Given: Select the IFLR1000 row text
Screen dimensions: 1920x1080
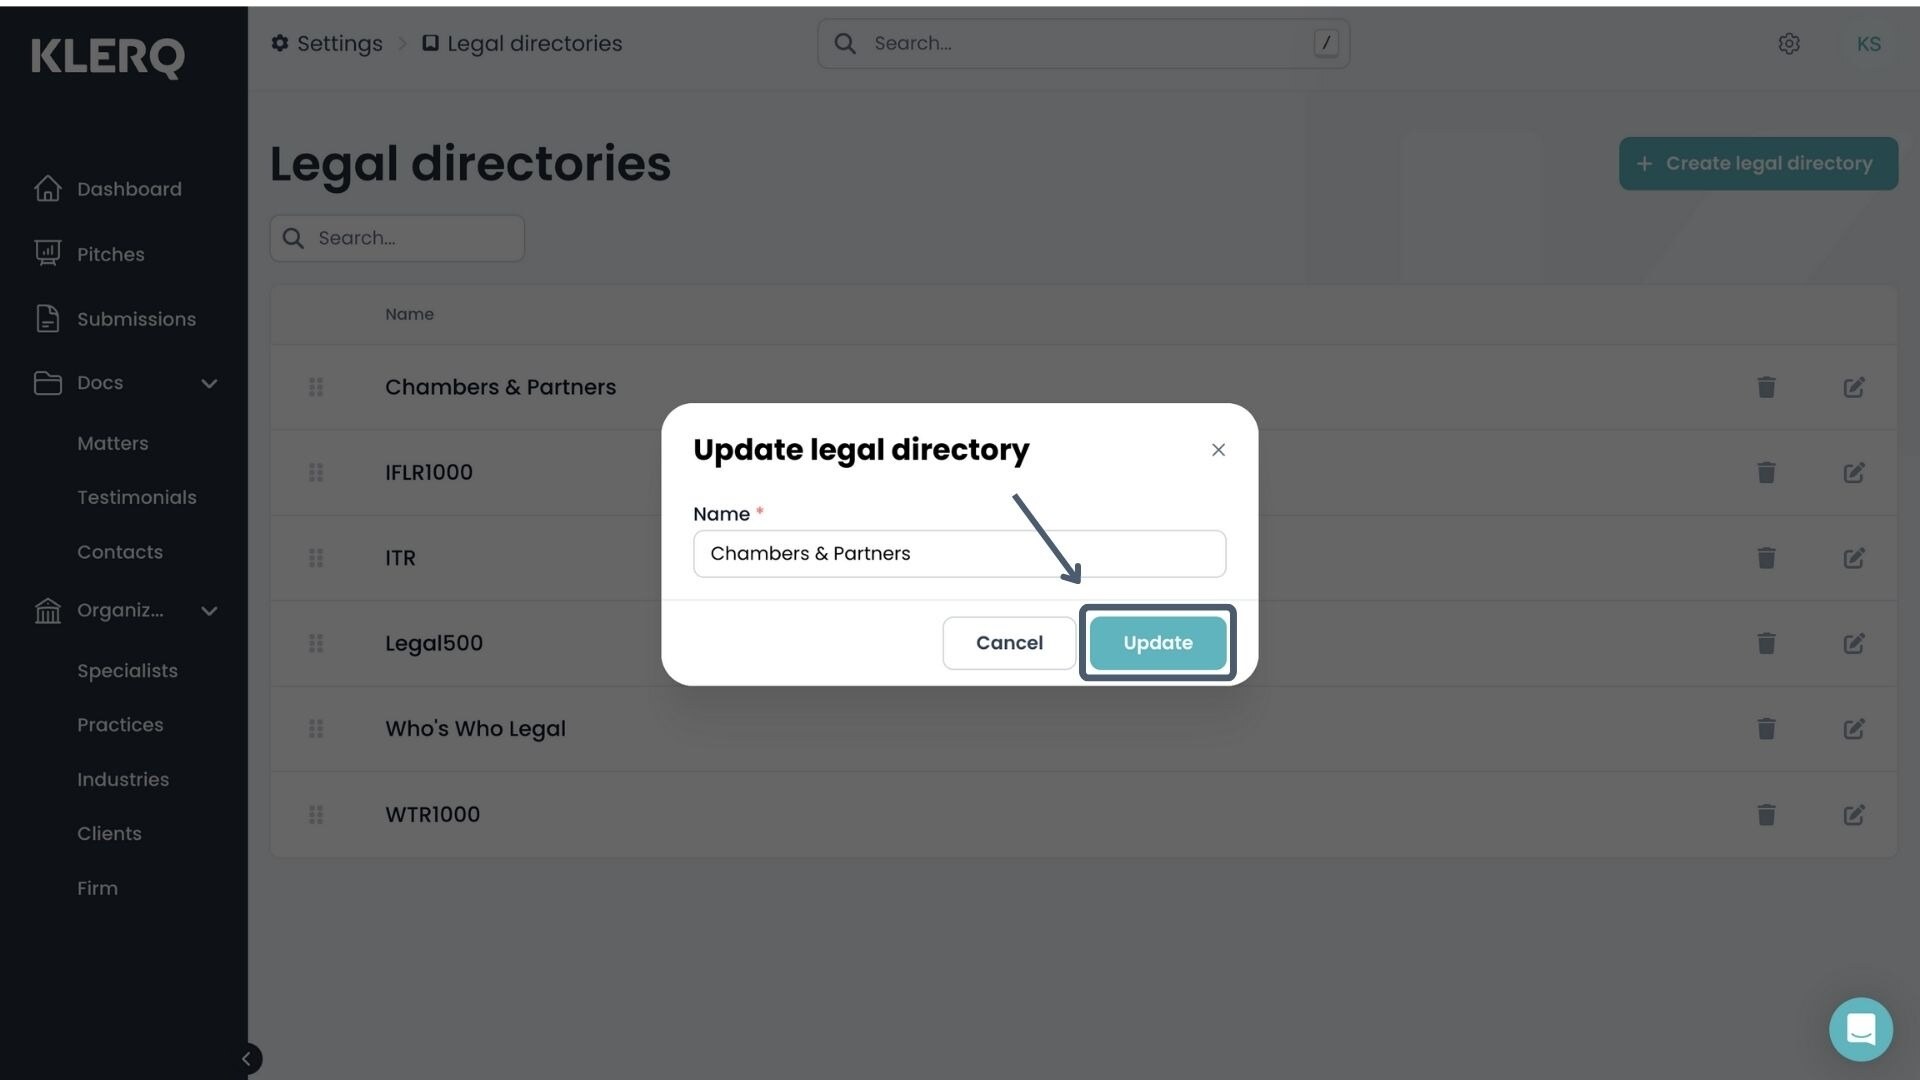Looking at the screenshot, I should pos(429,472).
